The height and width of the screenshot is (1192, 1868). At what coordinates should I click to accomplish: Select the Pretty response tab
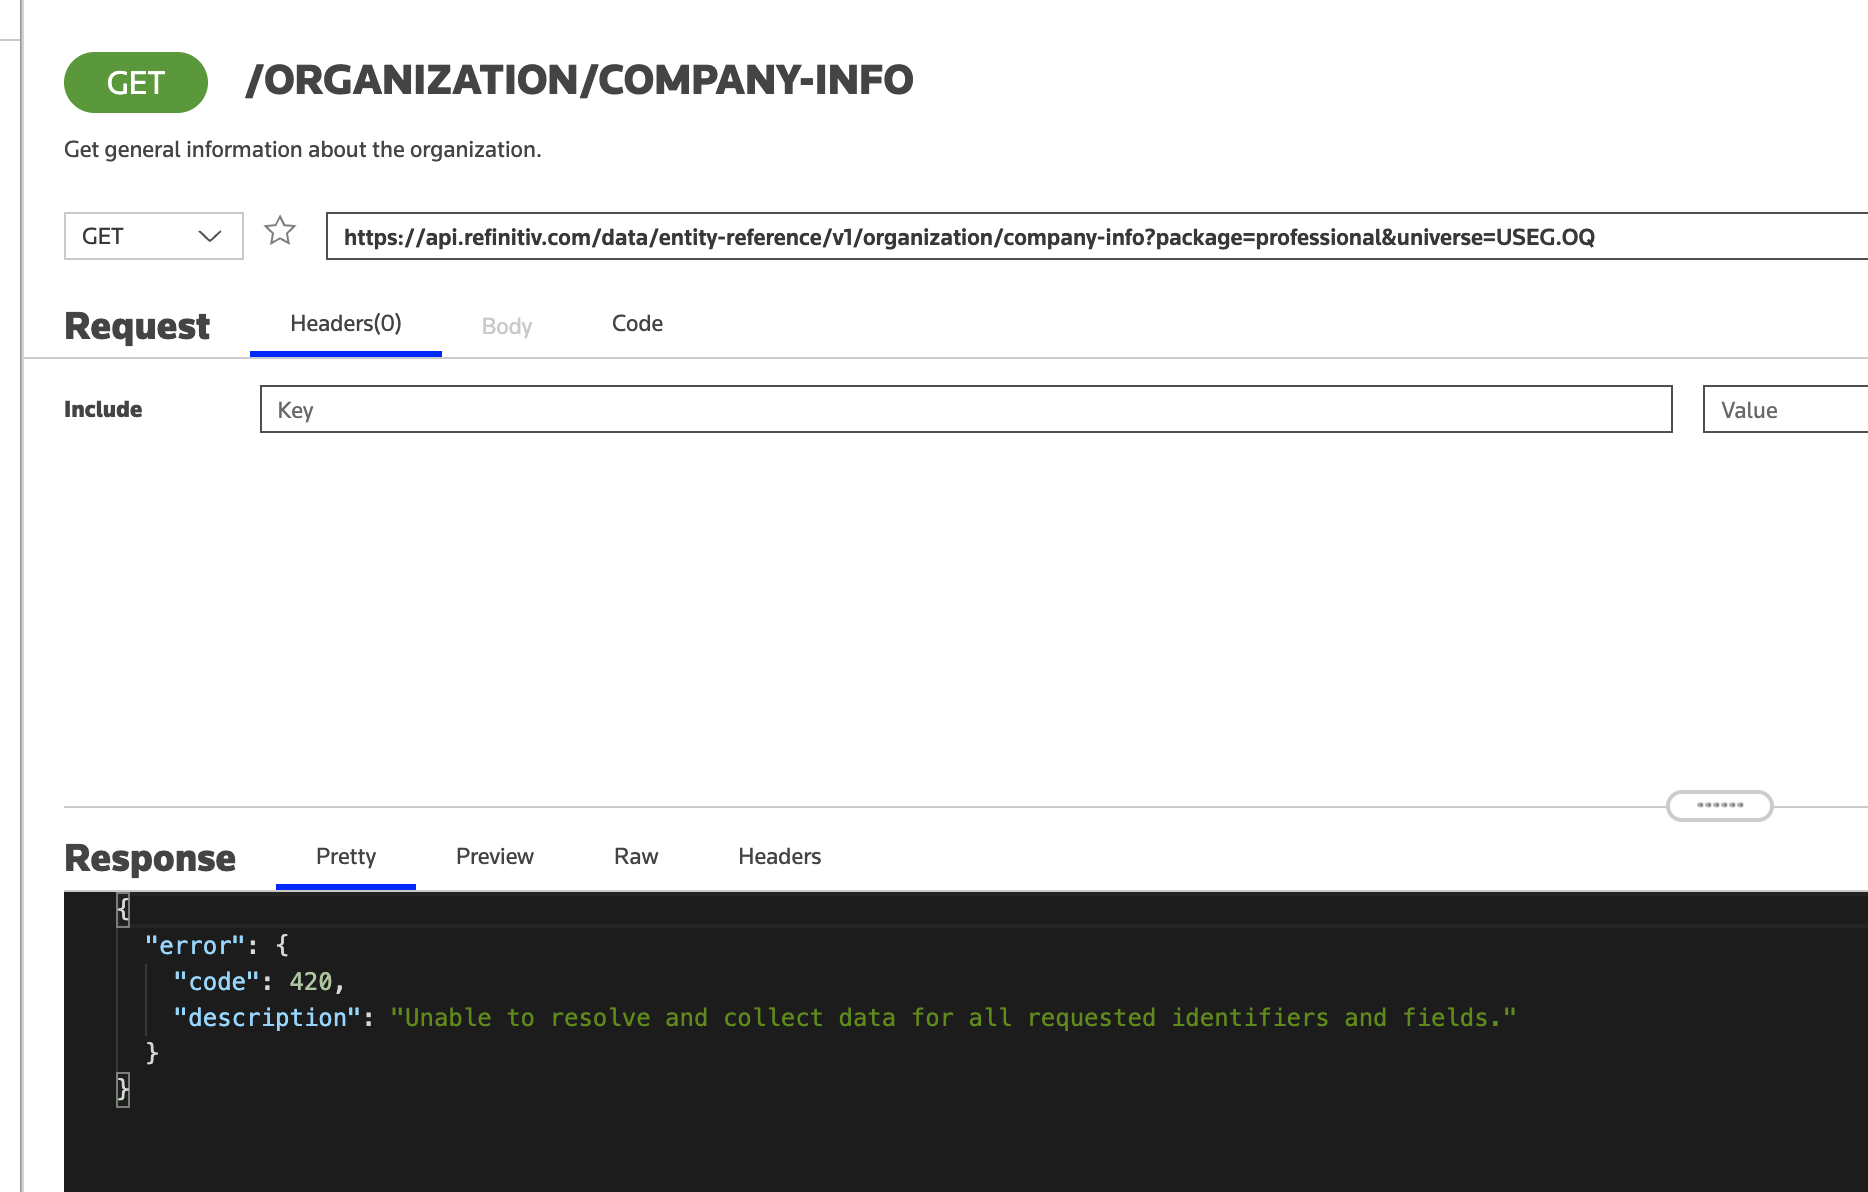click(x=346, y=857)
